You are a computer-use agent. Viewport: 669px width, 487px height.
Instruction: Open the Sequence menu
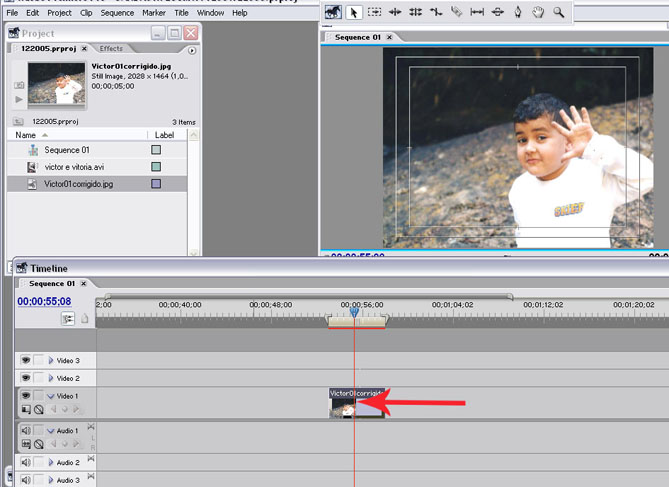tap(117, 13)
